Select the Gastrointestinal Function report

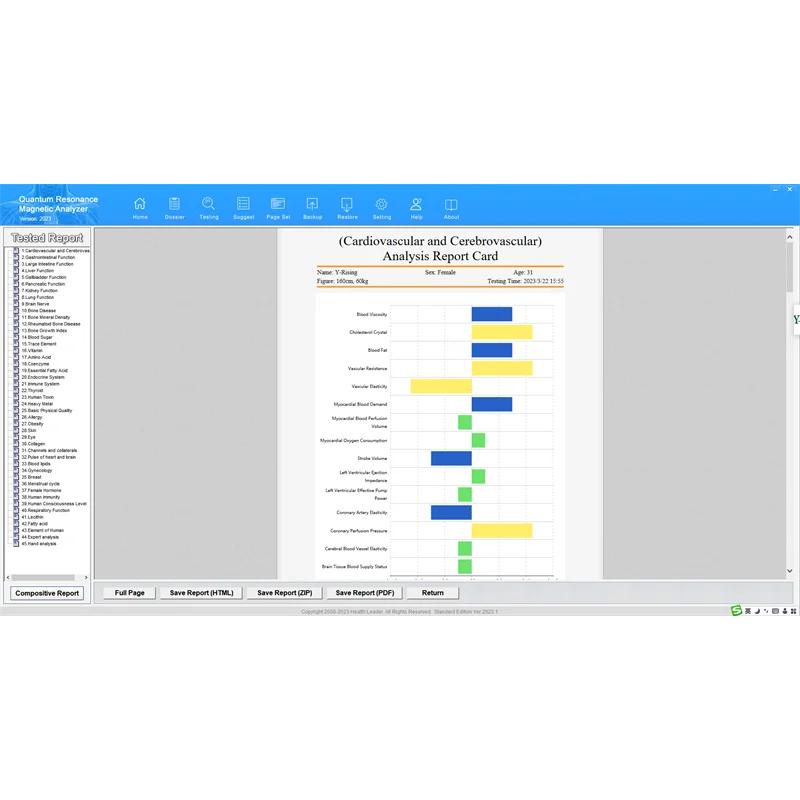point(48,258)
